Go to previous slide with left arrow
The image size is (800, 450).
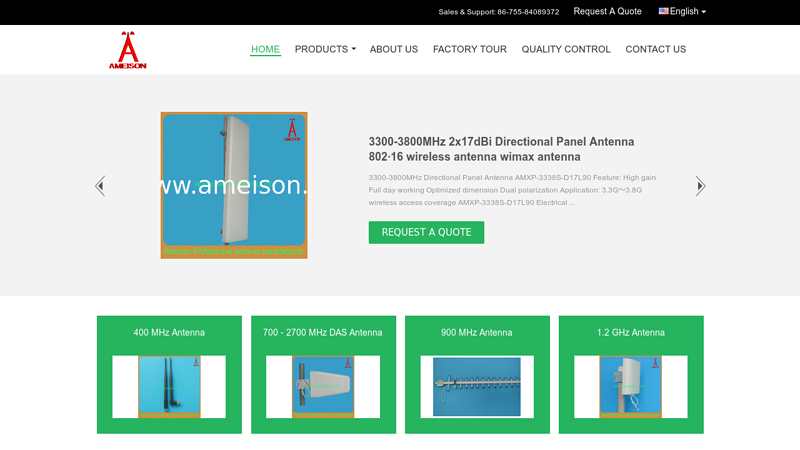[100, 186]
